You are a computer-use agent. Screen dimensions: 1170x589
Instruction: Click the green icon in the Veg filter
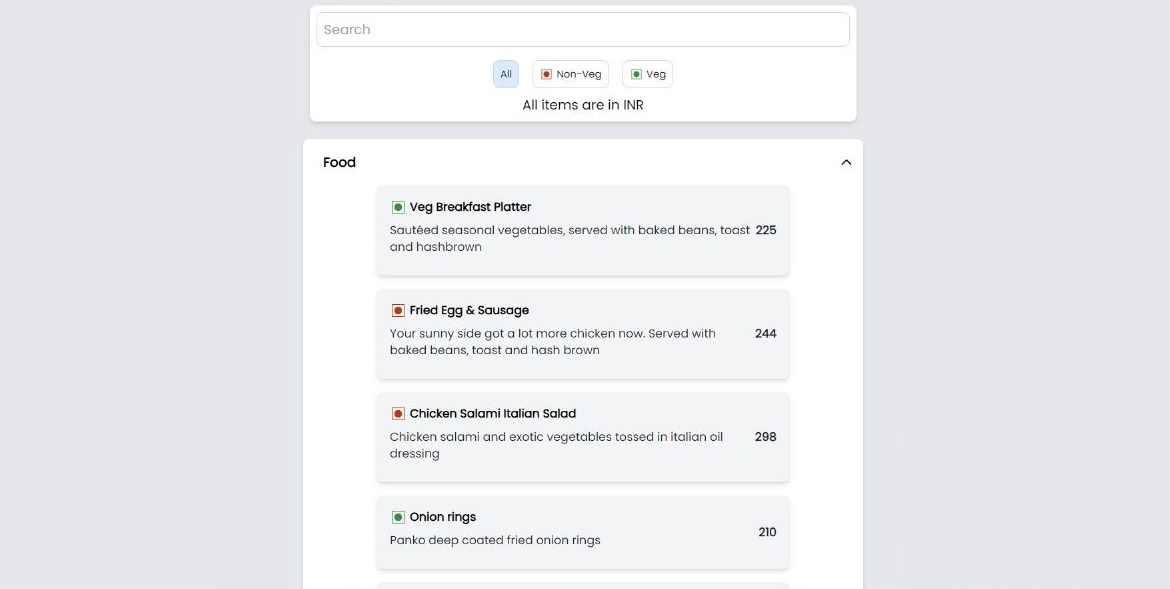636,74
